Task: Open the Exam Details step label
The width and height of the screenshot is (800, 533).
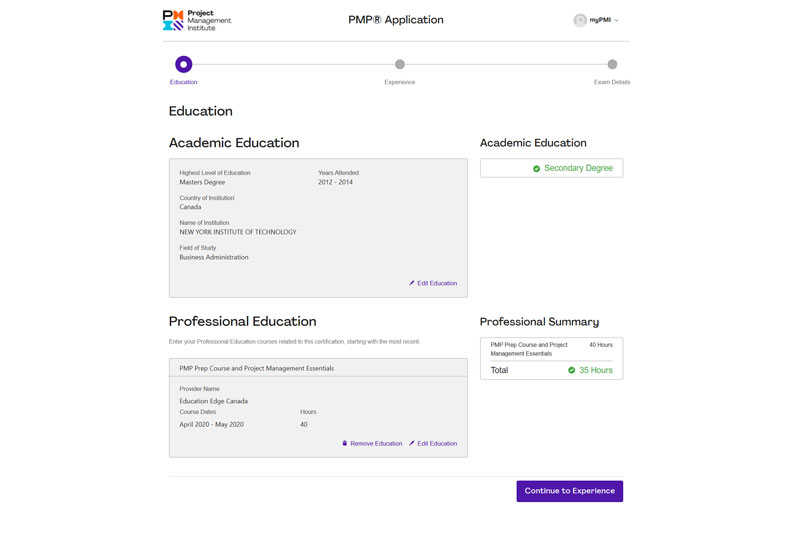Action: [x=612, y=82]
